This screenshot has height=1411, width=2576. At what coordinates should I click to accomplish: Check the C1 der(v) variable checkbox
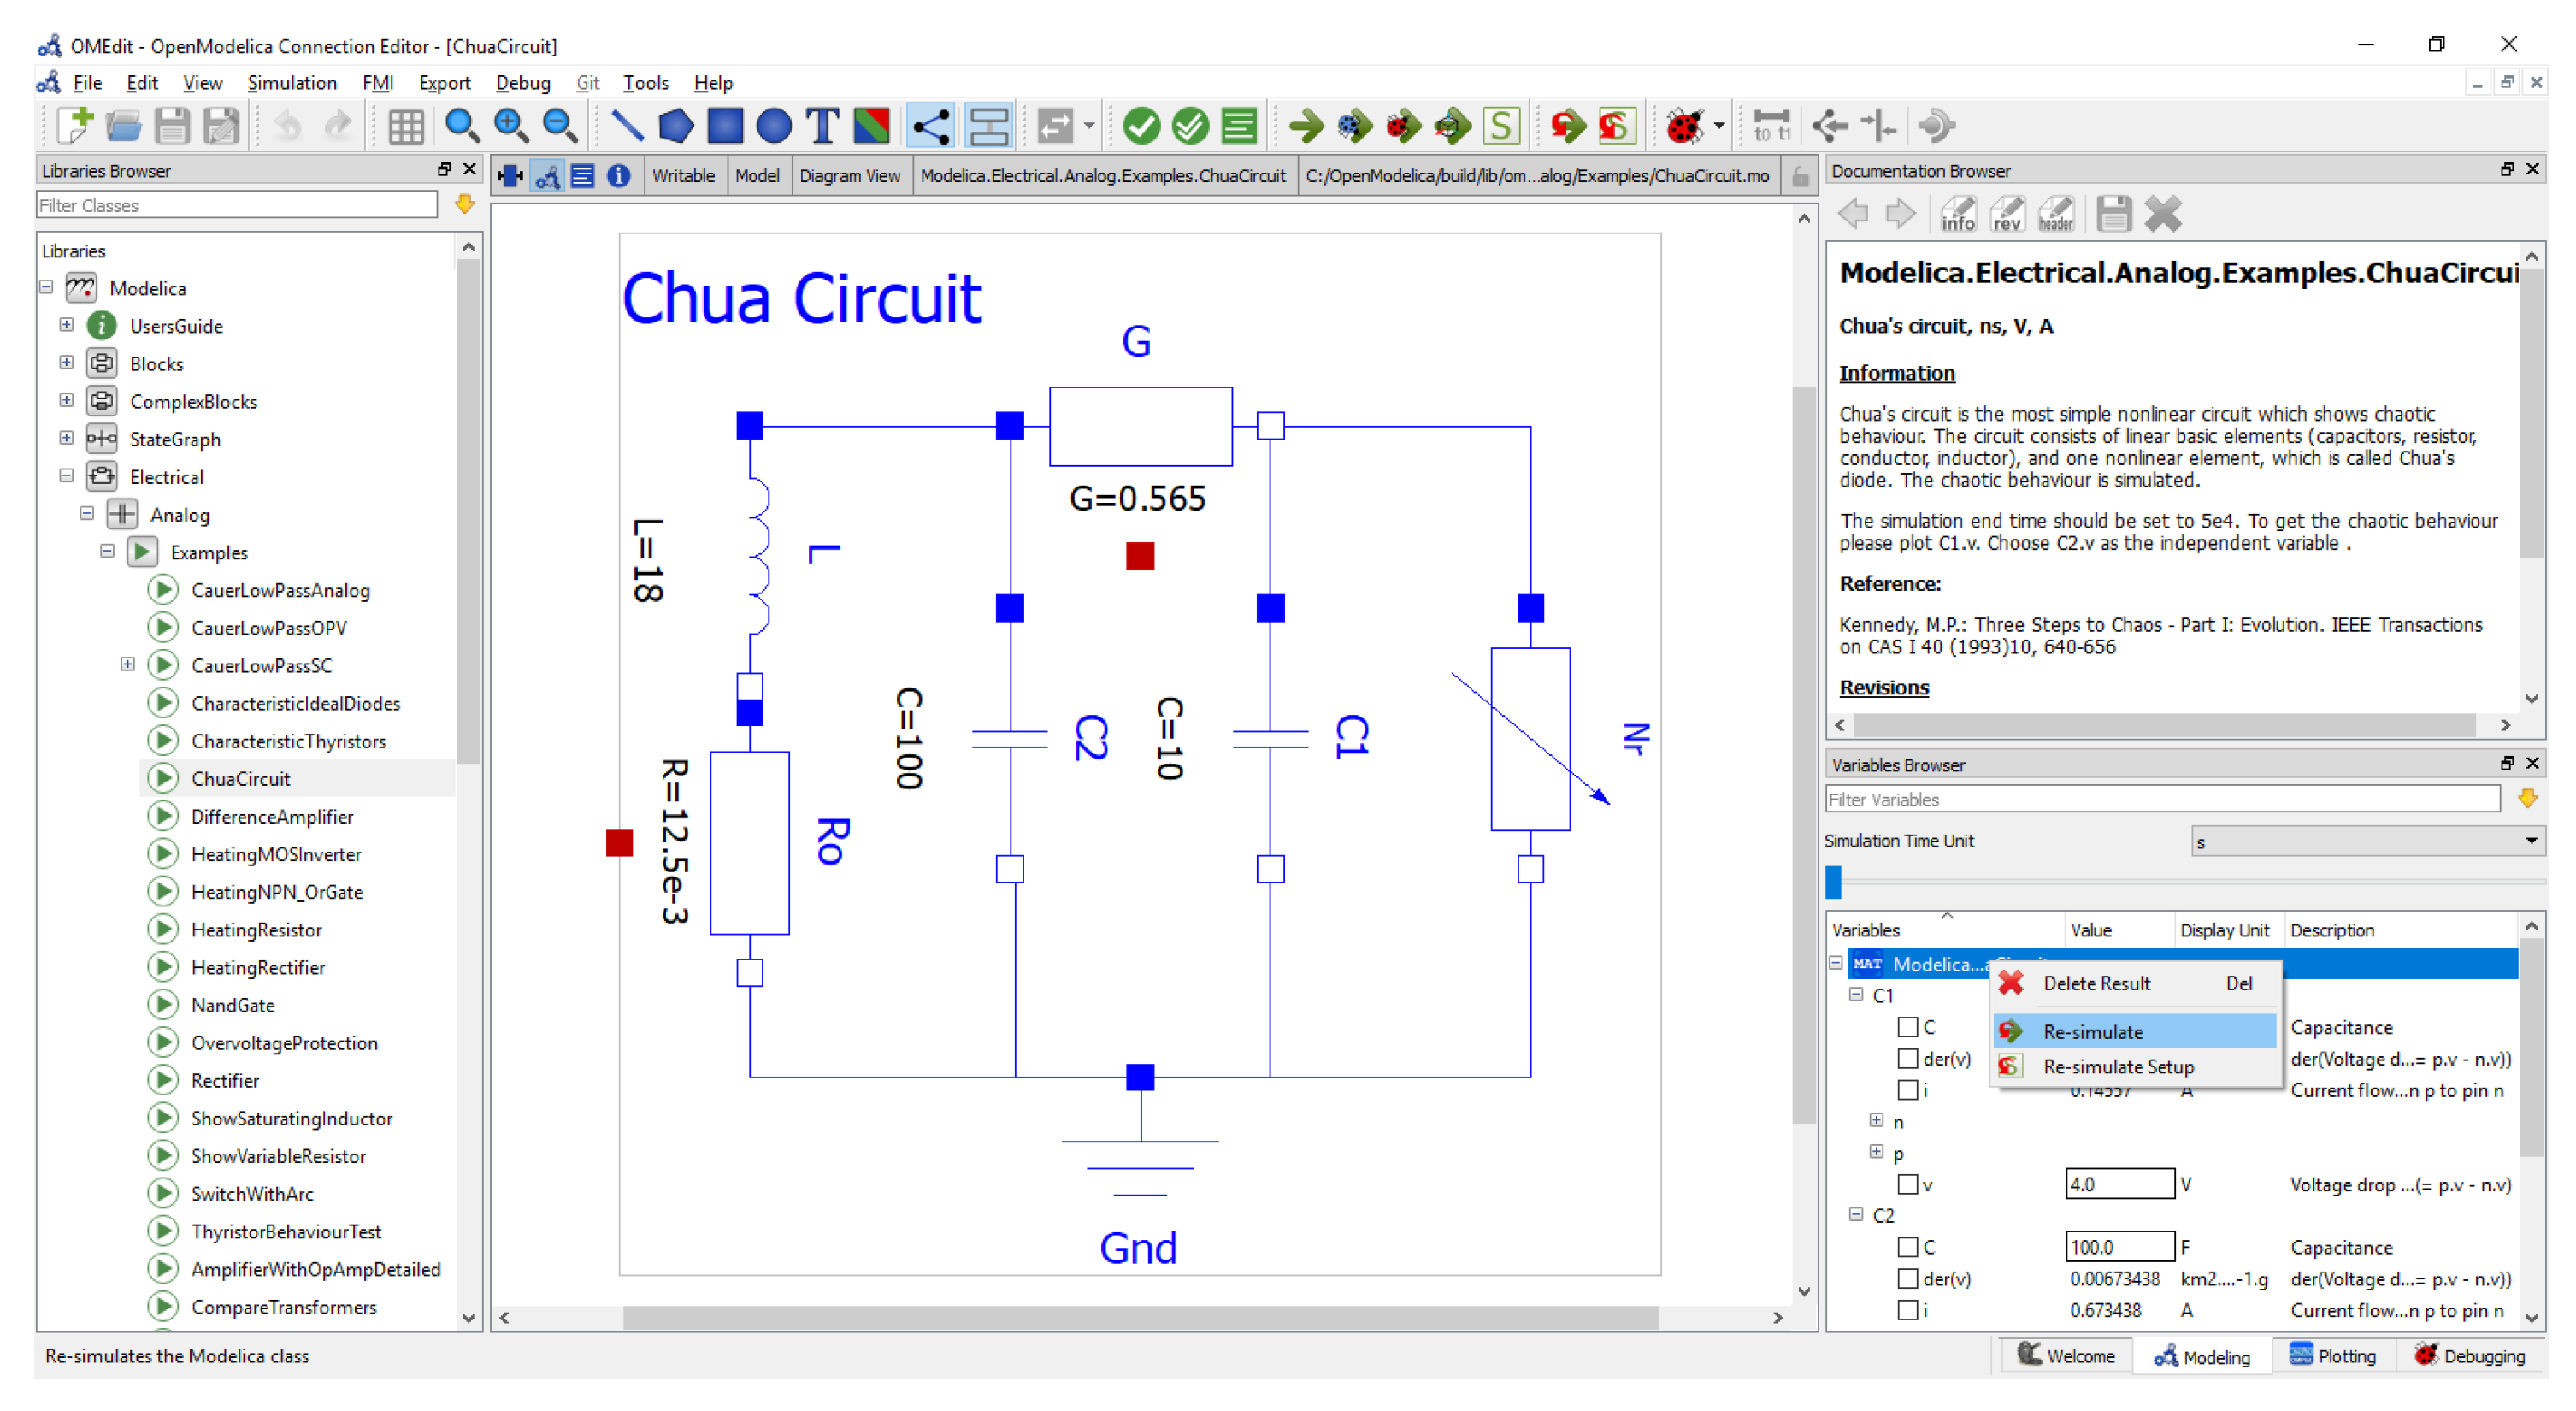(1907, 1058)
